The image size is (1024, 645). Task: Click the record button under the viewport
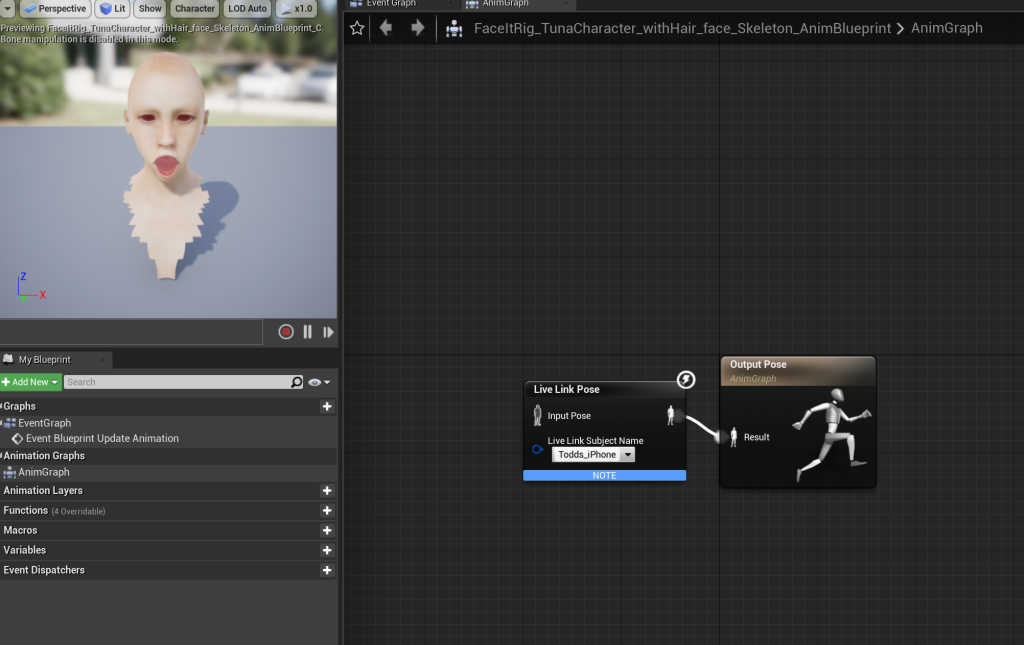tap(286, 332)
